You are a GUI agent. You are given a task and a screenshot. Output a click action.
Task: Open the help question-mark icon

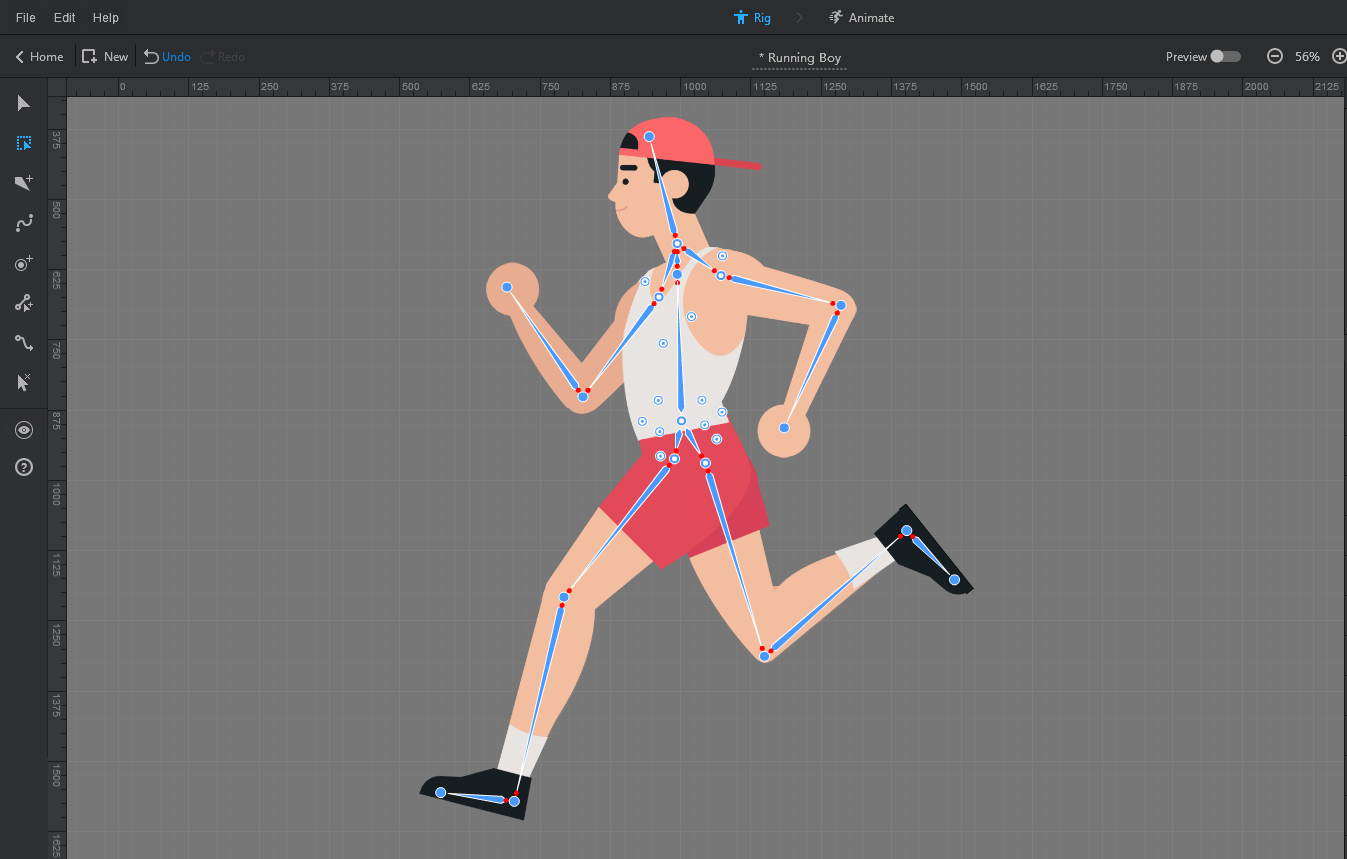coord(24,467)
